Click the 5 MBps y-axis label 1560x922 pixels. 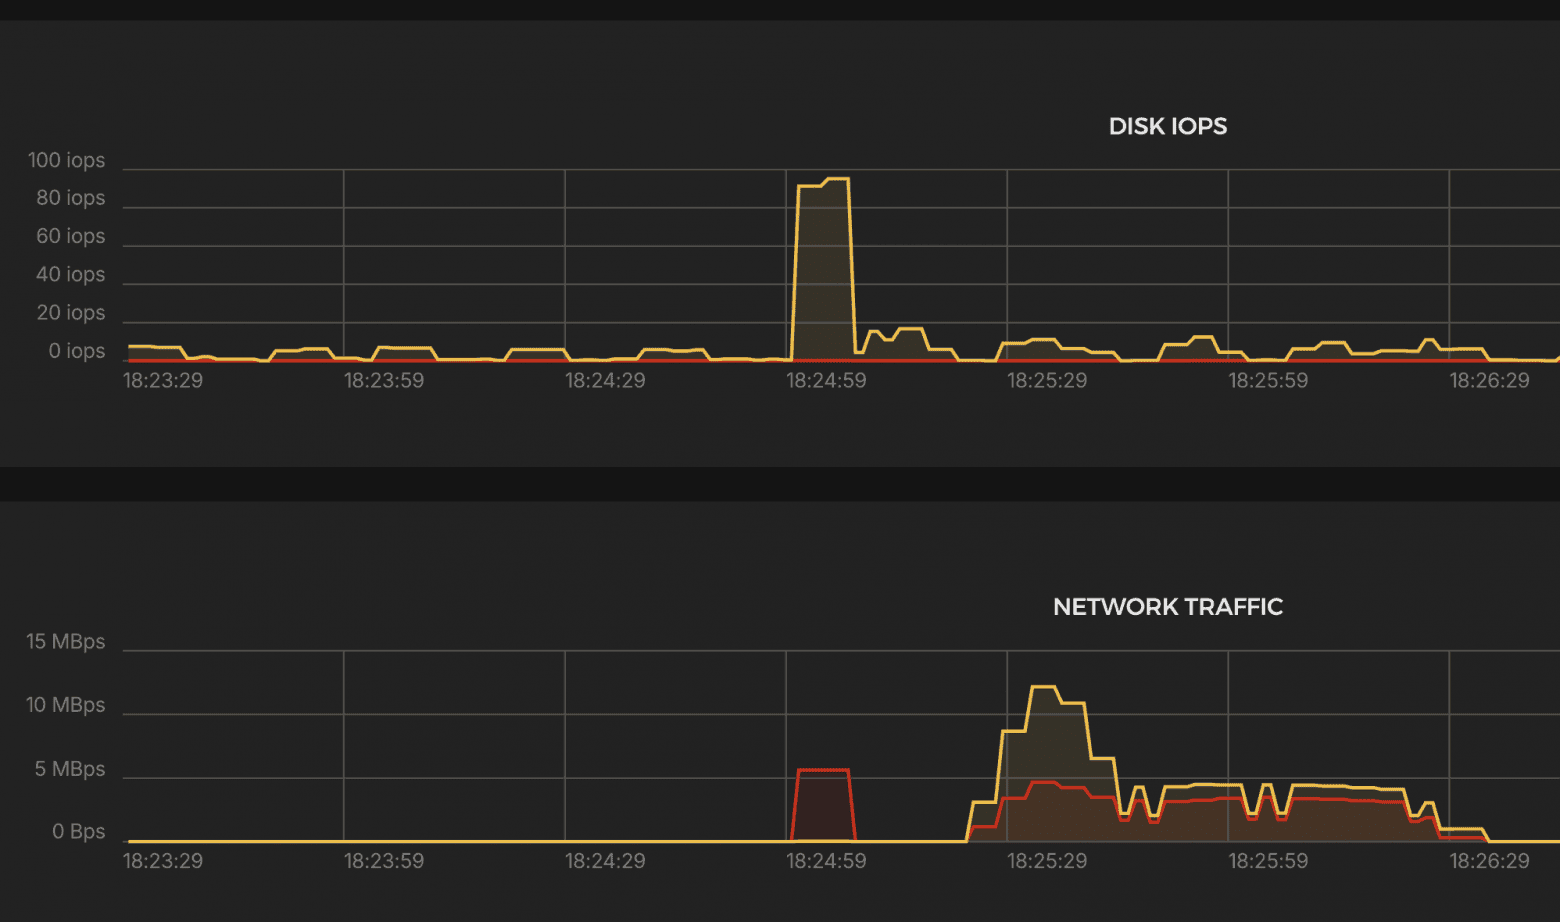pyautogui.click(x=70, y=769)
